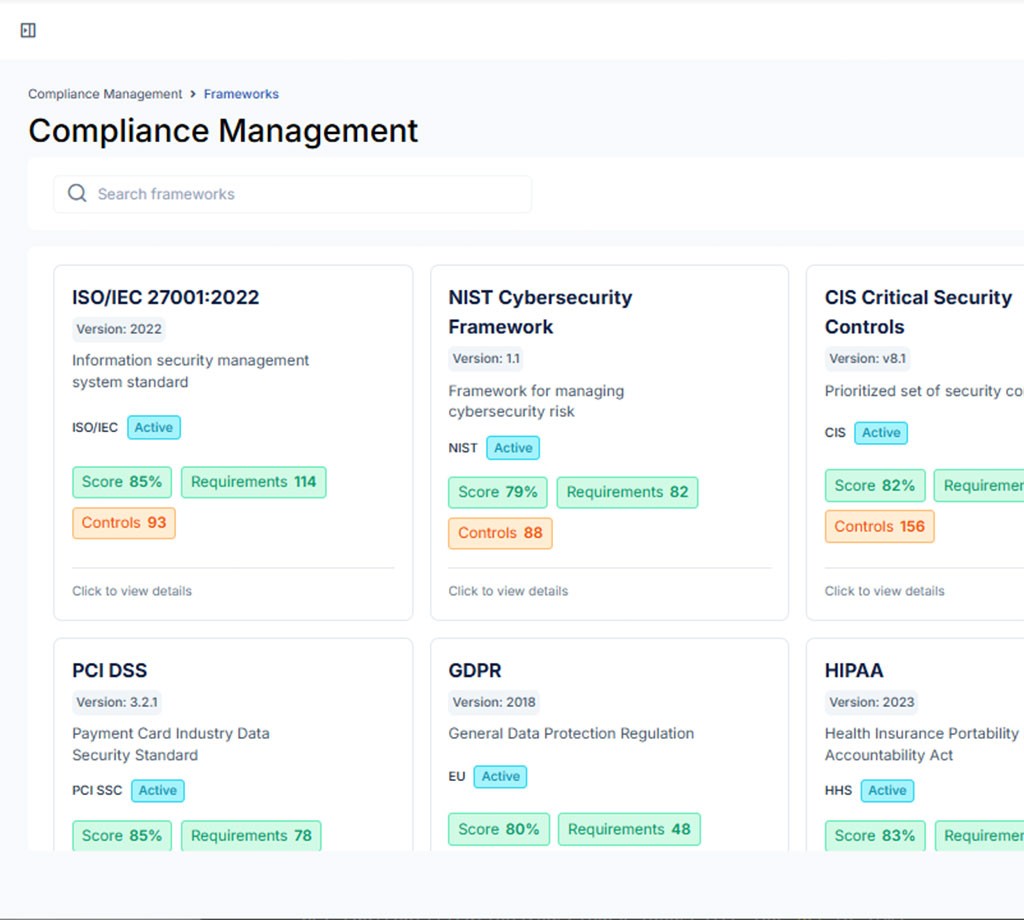
Task: Click the Active badge next to CIS
Action: click(880, 433)
